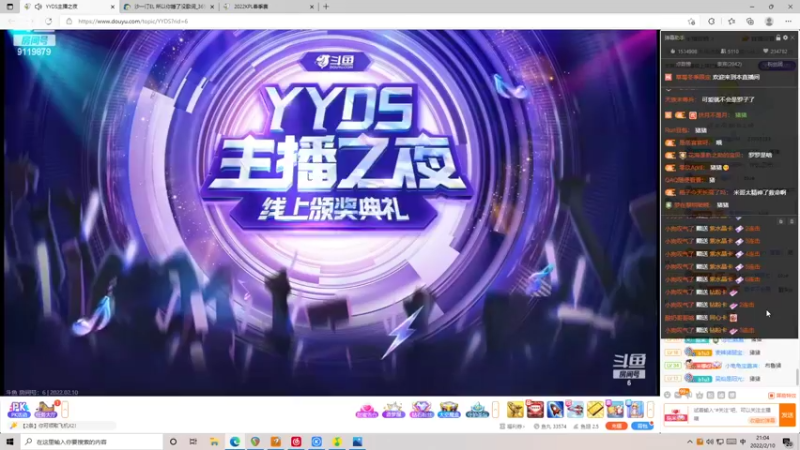Viewport: 800px width, 450px height.
Task: Send the chat message with 发送 button
Action: coord(787,415)
